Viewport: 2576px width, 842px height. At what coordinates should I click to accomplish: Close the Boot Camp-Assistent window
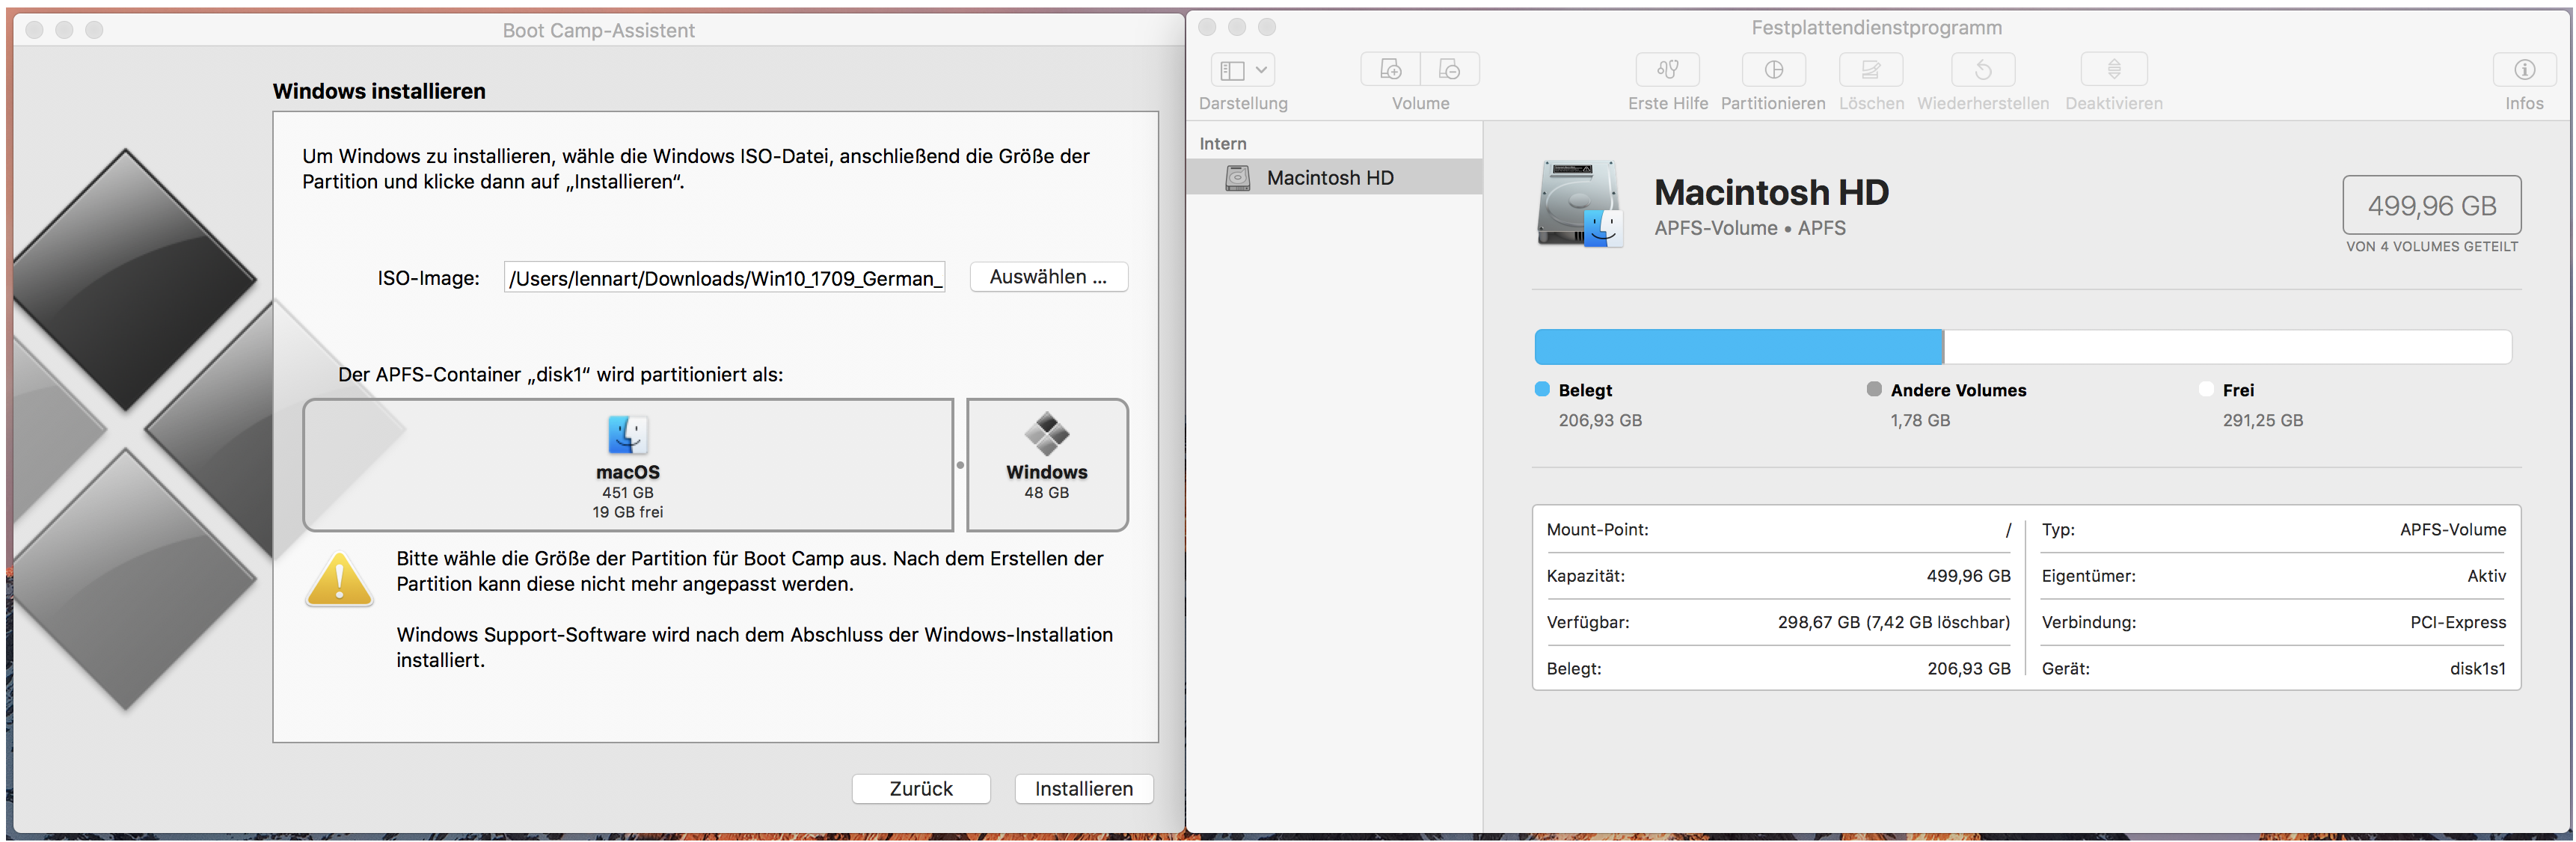(34, 30)
